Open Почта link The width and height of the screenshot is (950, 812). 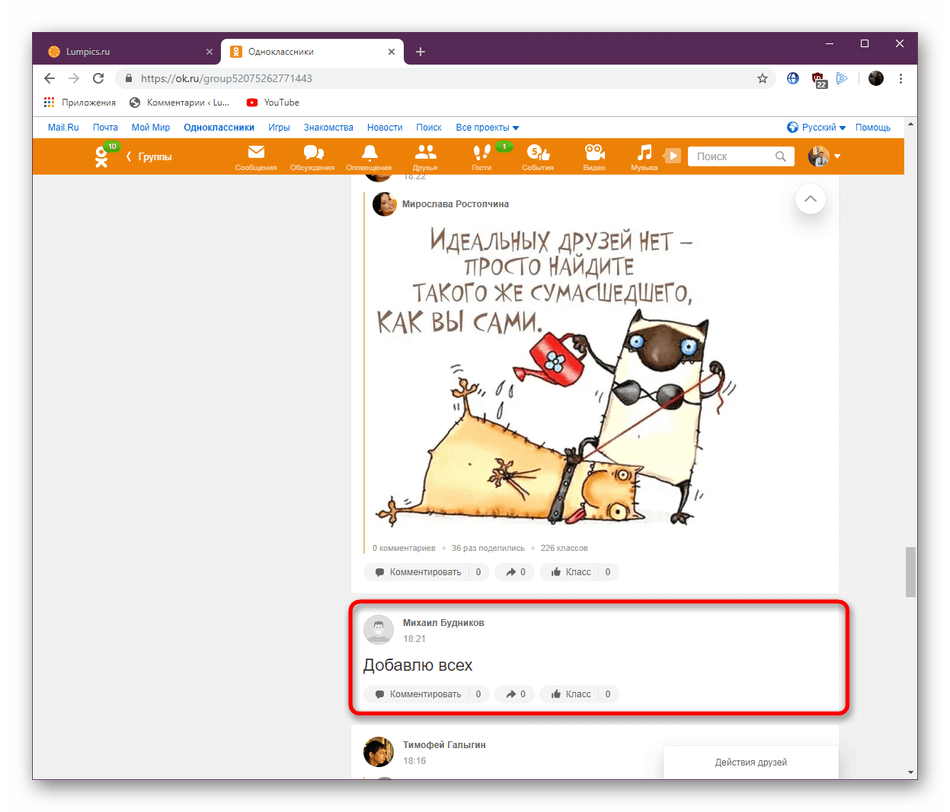(105, 127)
